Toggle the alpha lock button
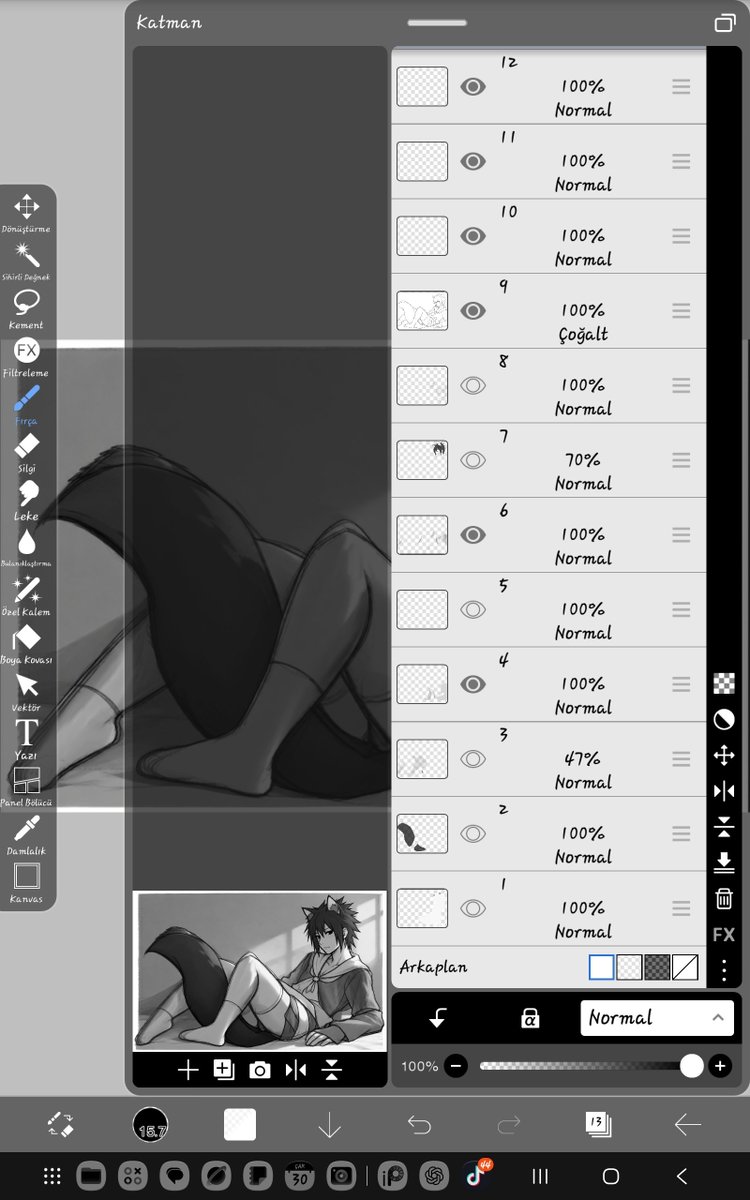The image size is (750, 1200). tap(530, 1018)
